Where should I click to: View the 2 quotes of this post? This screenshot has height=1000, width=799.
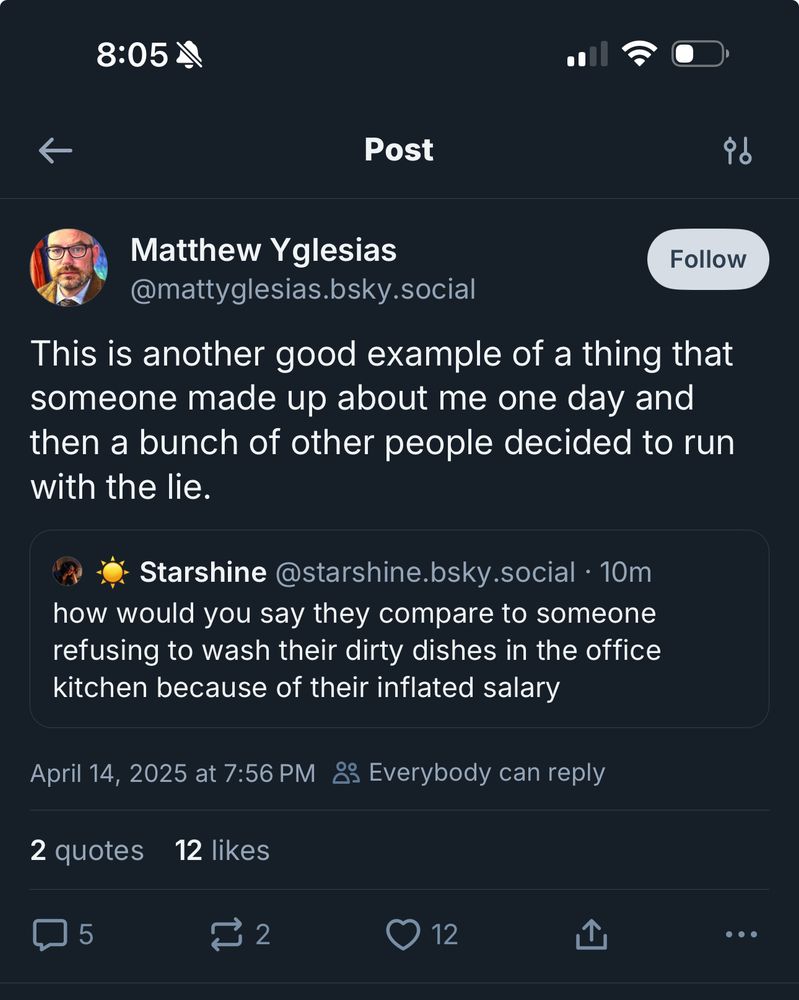tap(86, 850)
